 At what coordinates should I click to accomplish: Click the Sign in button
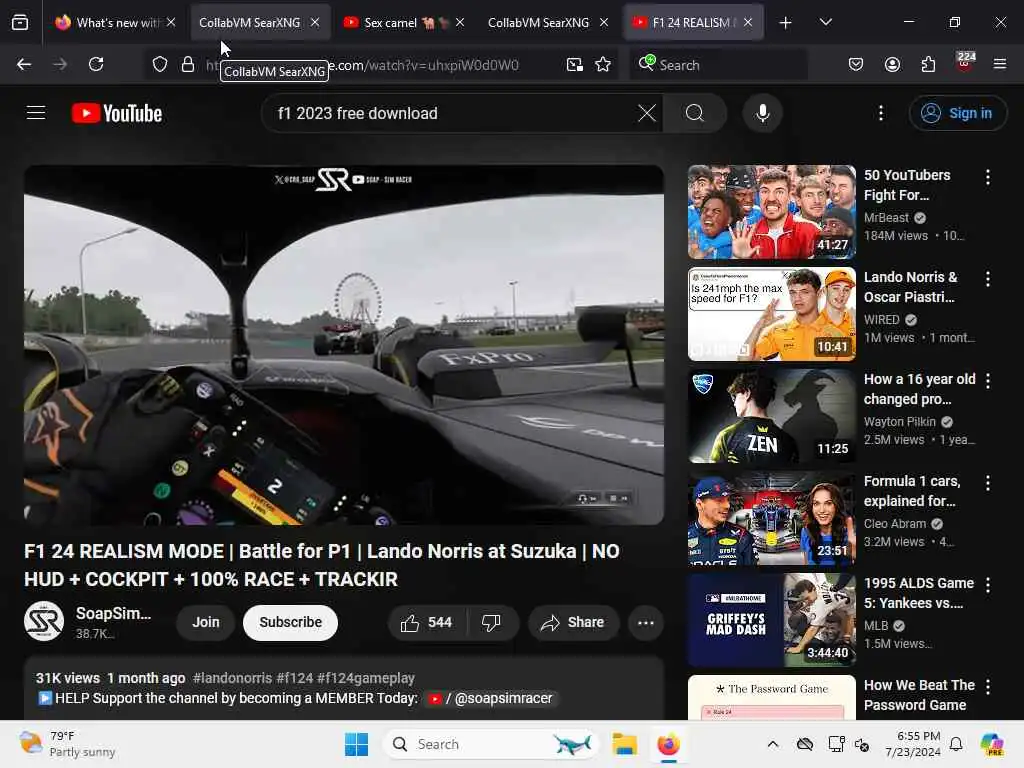point(957,113)
